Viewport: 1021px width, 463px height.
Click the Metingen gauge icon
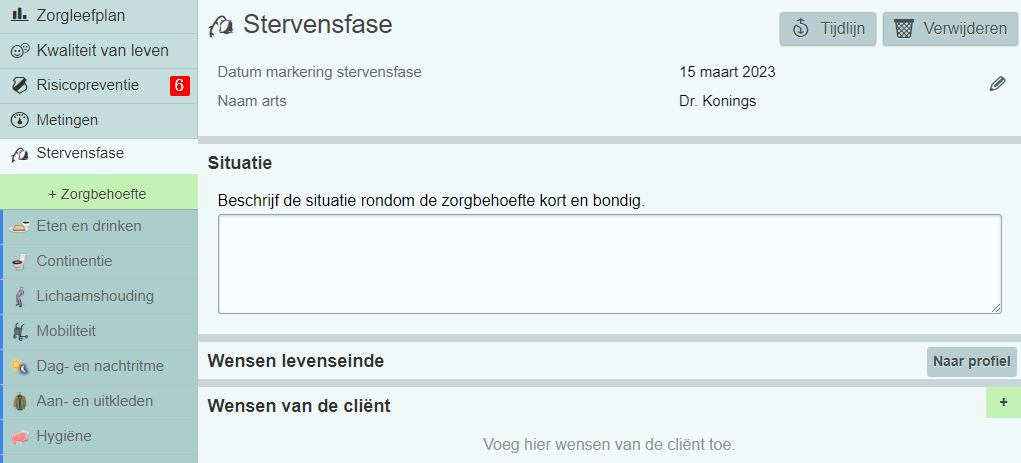(x=19, y=120)
